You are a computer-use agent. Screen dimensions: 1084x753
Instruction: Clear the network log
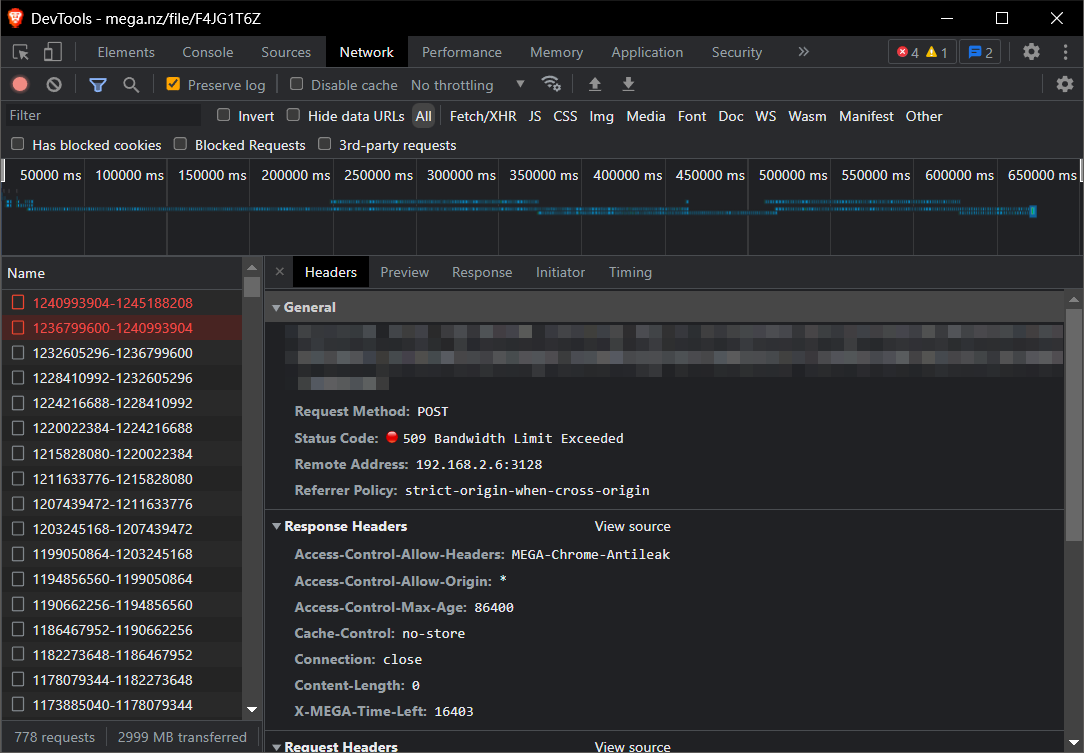[54, 85]
